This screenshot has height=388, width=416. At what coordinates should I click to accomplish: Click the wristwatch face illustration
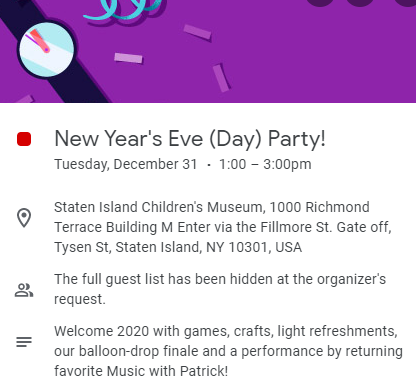point(46,50)
